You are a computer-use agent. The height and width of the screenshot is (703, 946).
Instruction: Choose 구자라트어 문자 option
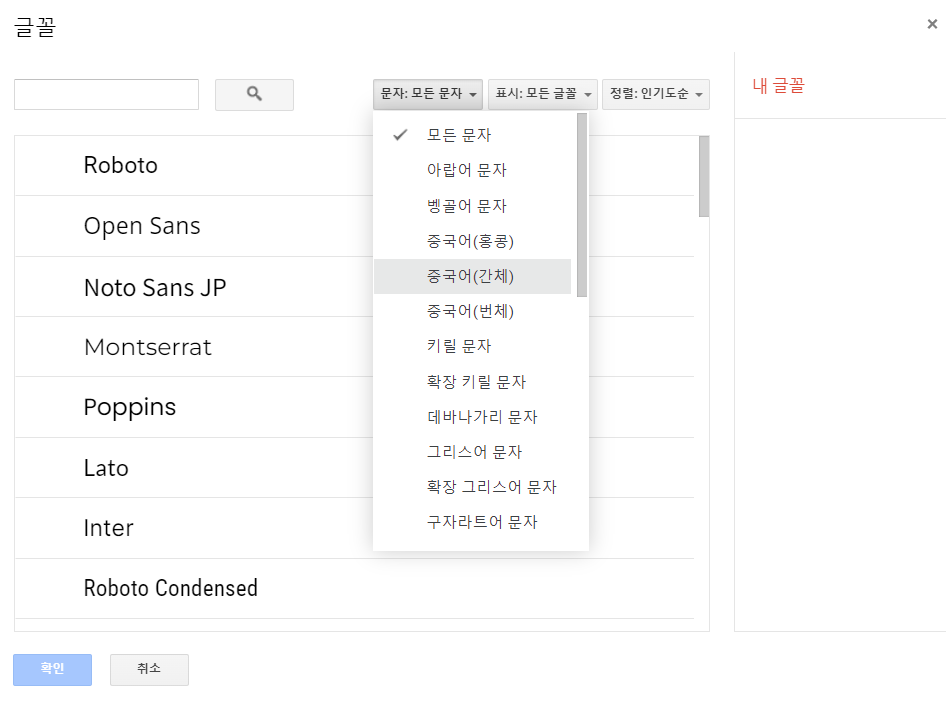coord(472,522)
